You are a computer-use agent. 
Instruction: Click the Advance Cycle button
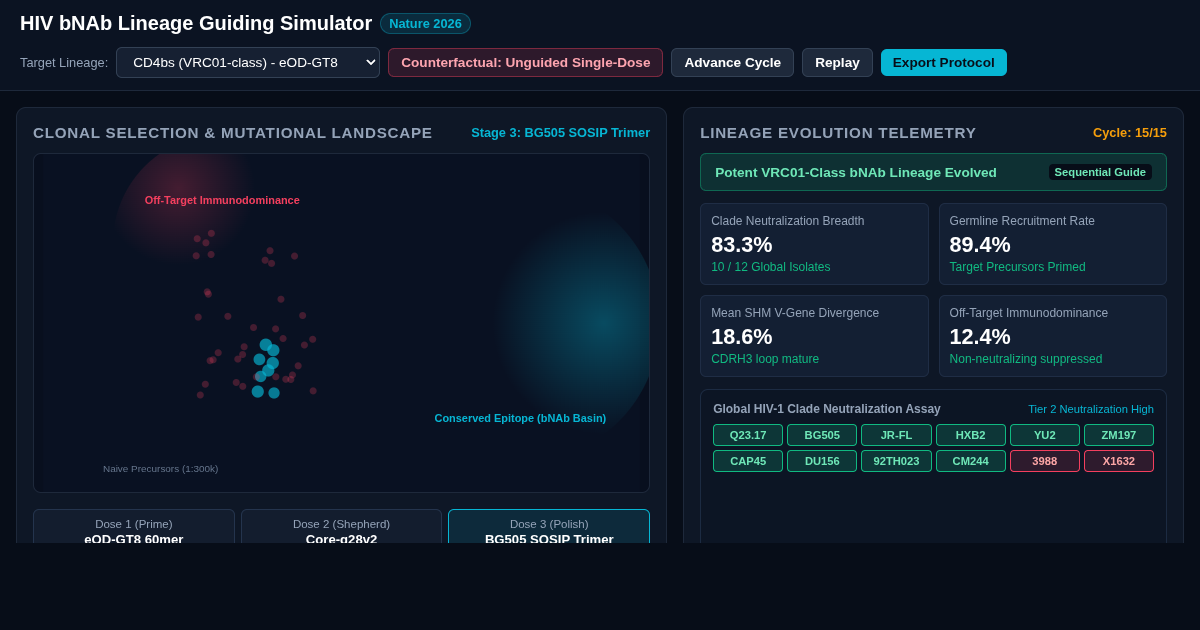coord(732,62)
